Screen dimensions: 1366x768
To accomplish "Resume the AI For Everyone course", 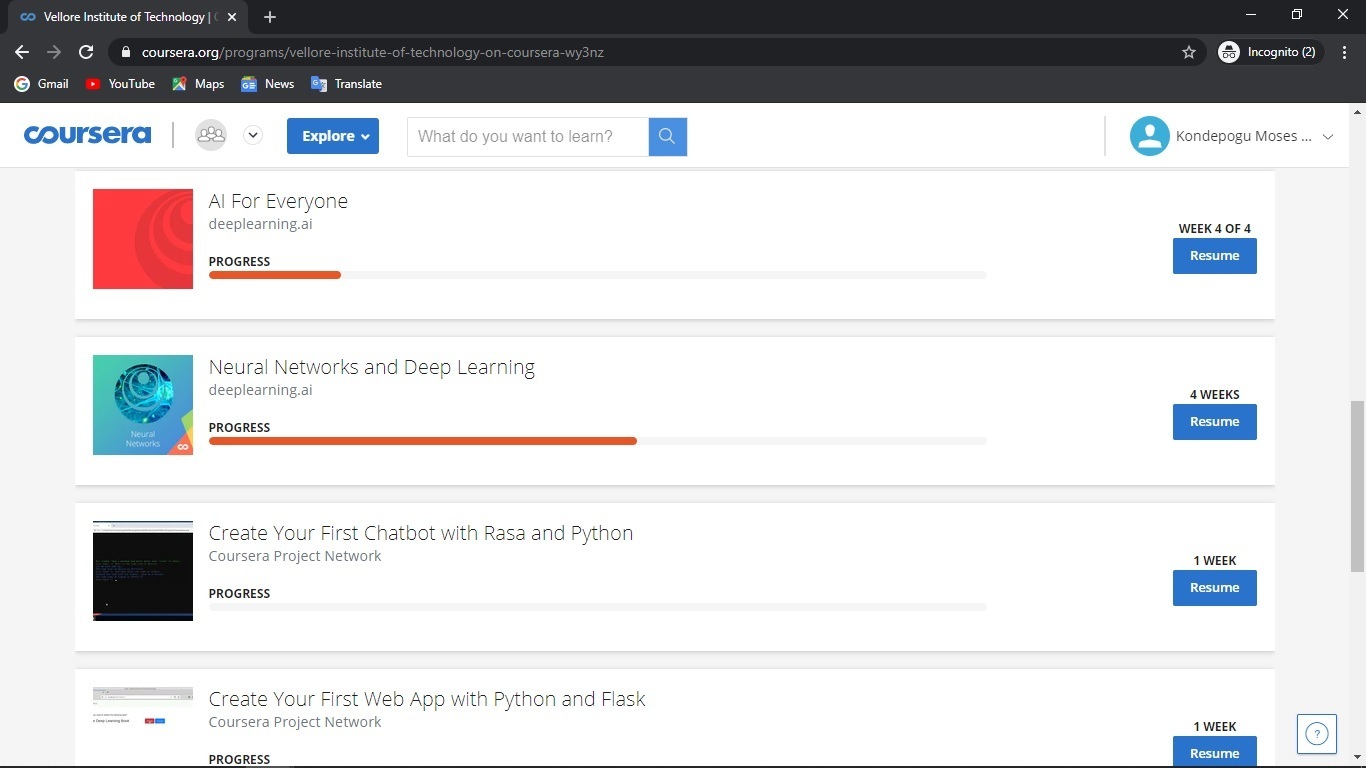I will 1215,256.
